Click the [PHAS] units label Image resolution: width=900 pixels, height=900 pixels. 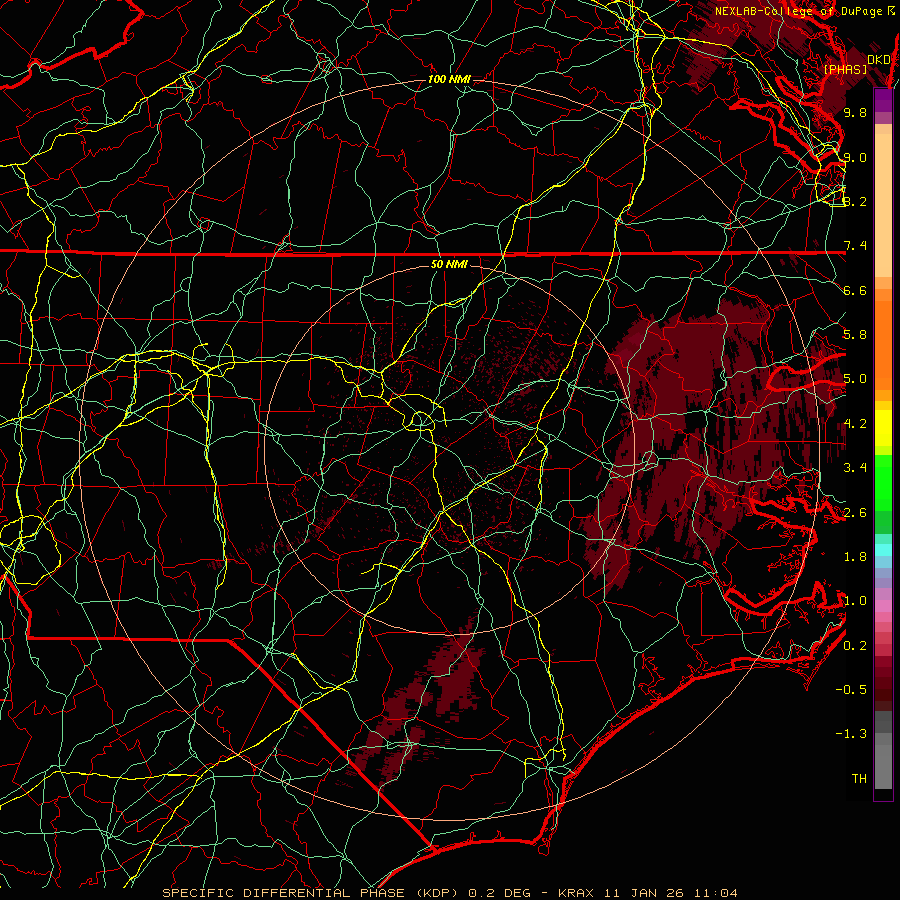coord(845,69)
